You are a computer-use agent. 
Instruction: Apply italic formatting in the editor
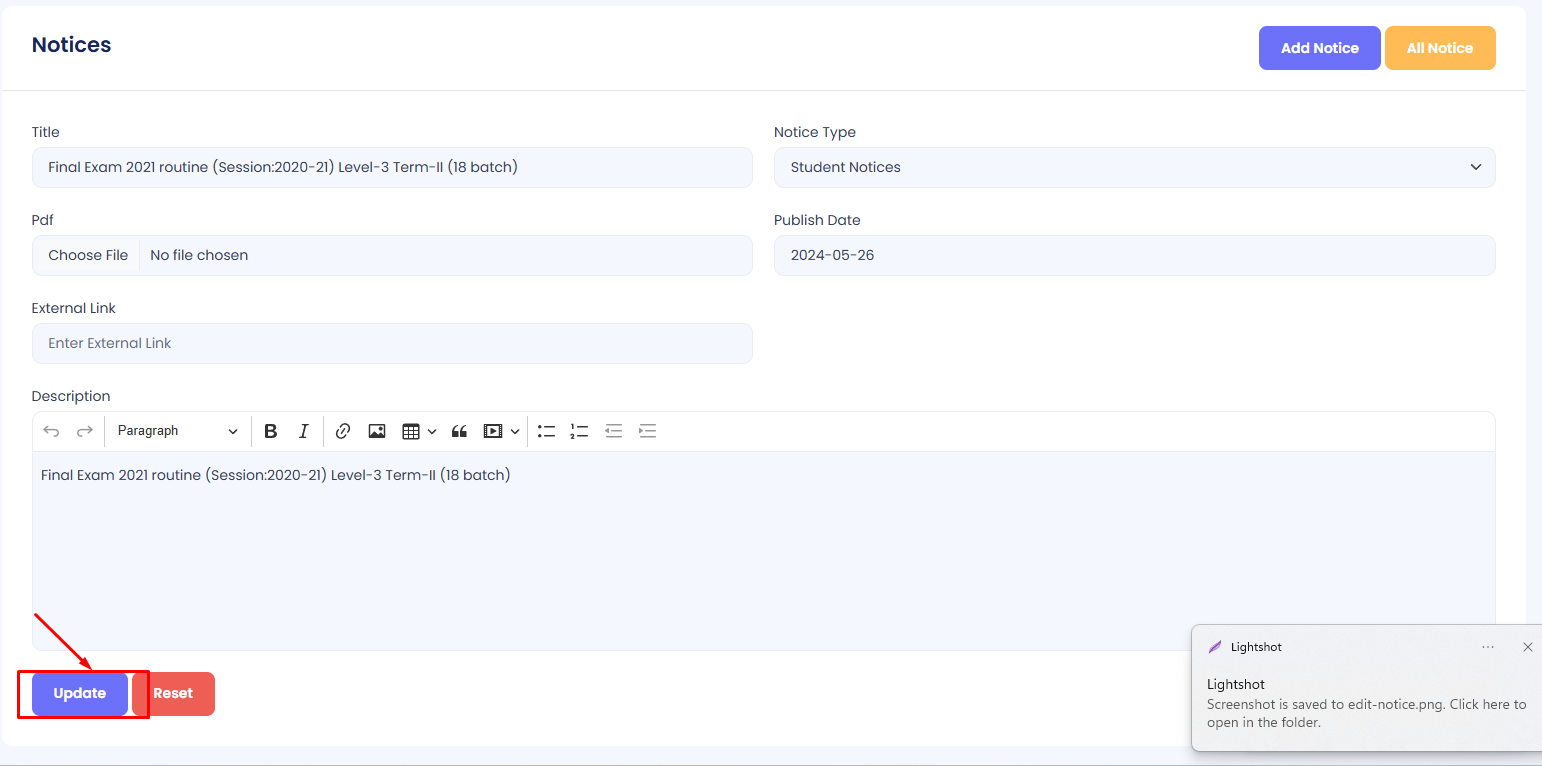click(x=304, y=431)
